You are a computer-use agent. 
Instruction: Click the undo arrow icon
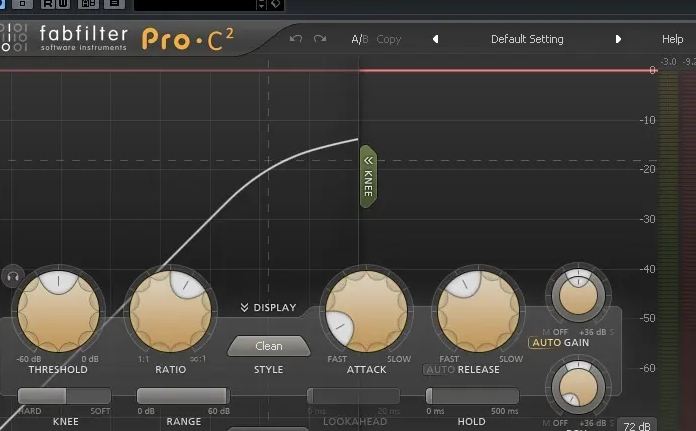pyautogui.click(x=296, y=39)
